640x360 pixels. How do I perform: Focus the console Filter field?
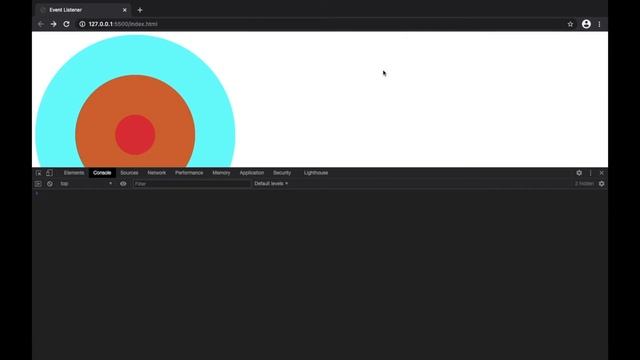tap(192, 184)
